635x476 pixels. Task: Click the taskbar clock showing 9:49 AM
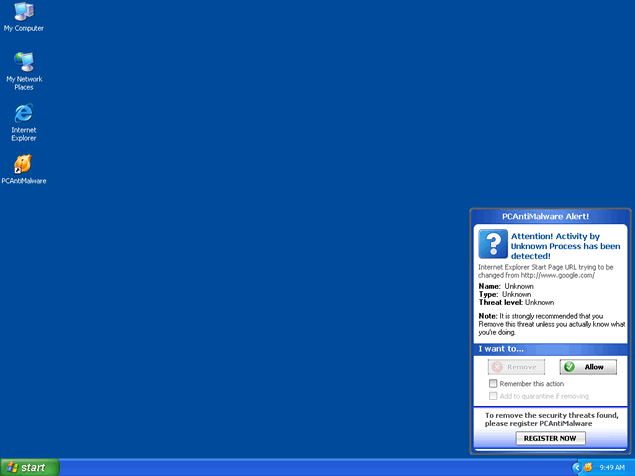[x=612, y=467]
